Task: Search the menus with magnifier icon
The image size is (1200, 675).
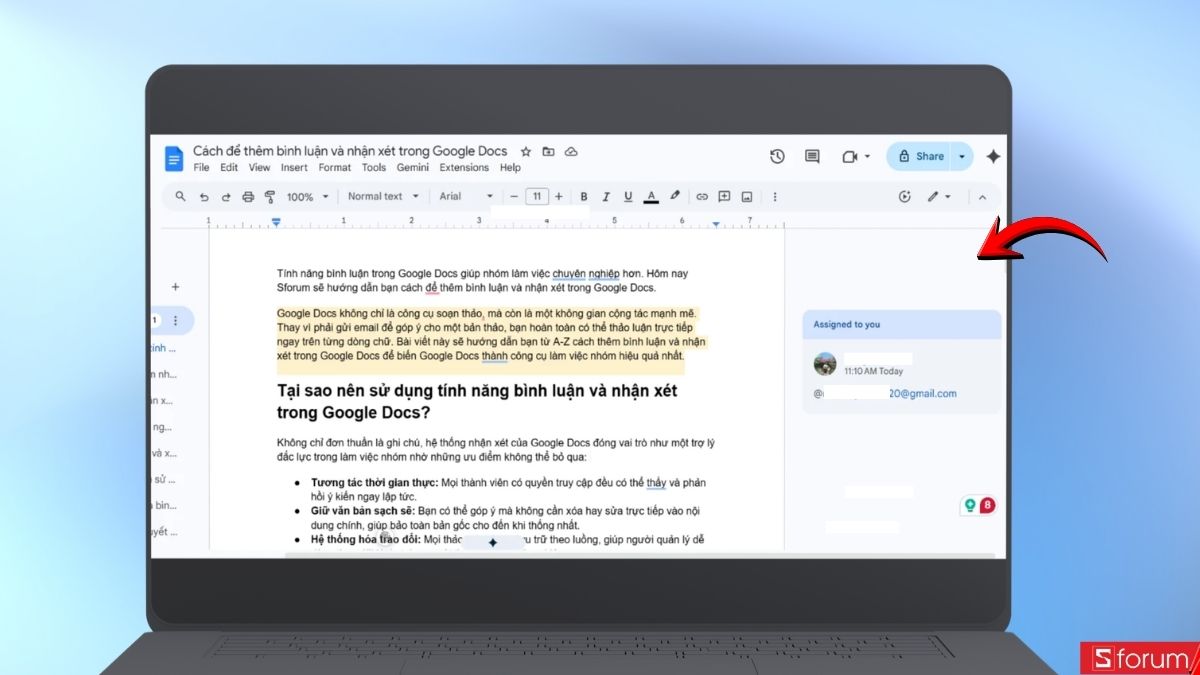Action: pos(180,196)
